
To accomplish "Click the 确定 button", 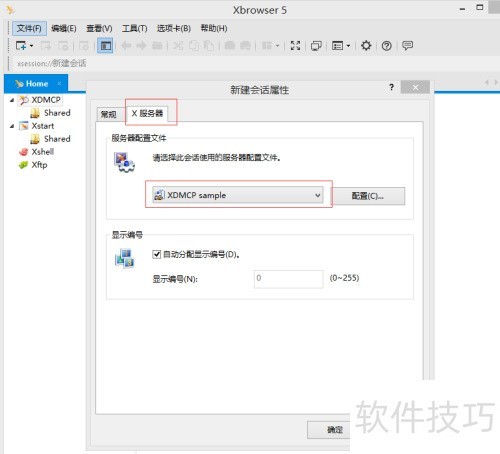I will tap(329, 430).
